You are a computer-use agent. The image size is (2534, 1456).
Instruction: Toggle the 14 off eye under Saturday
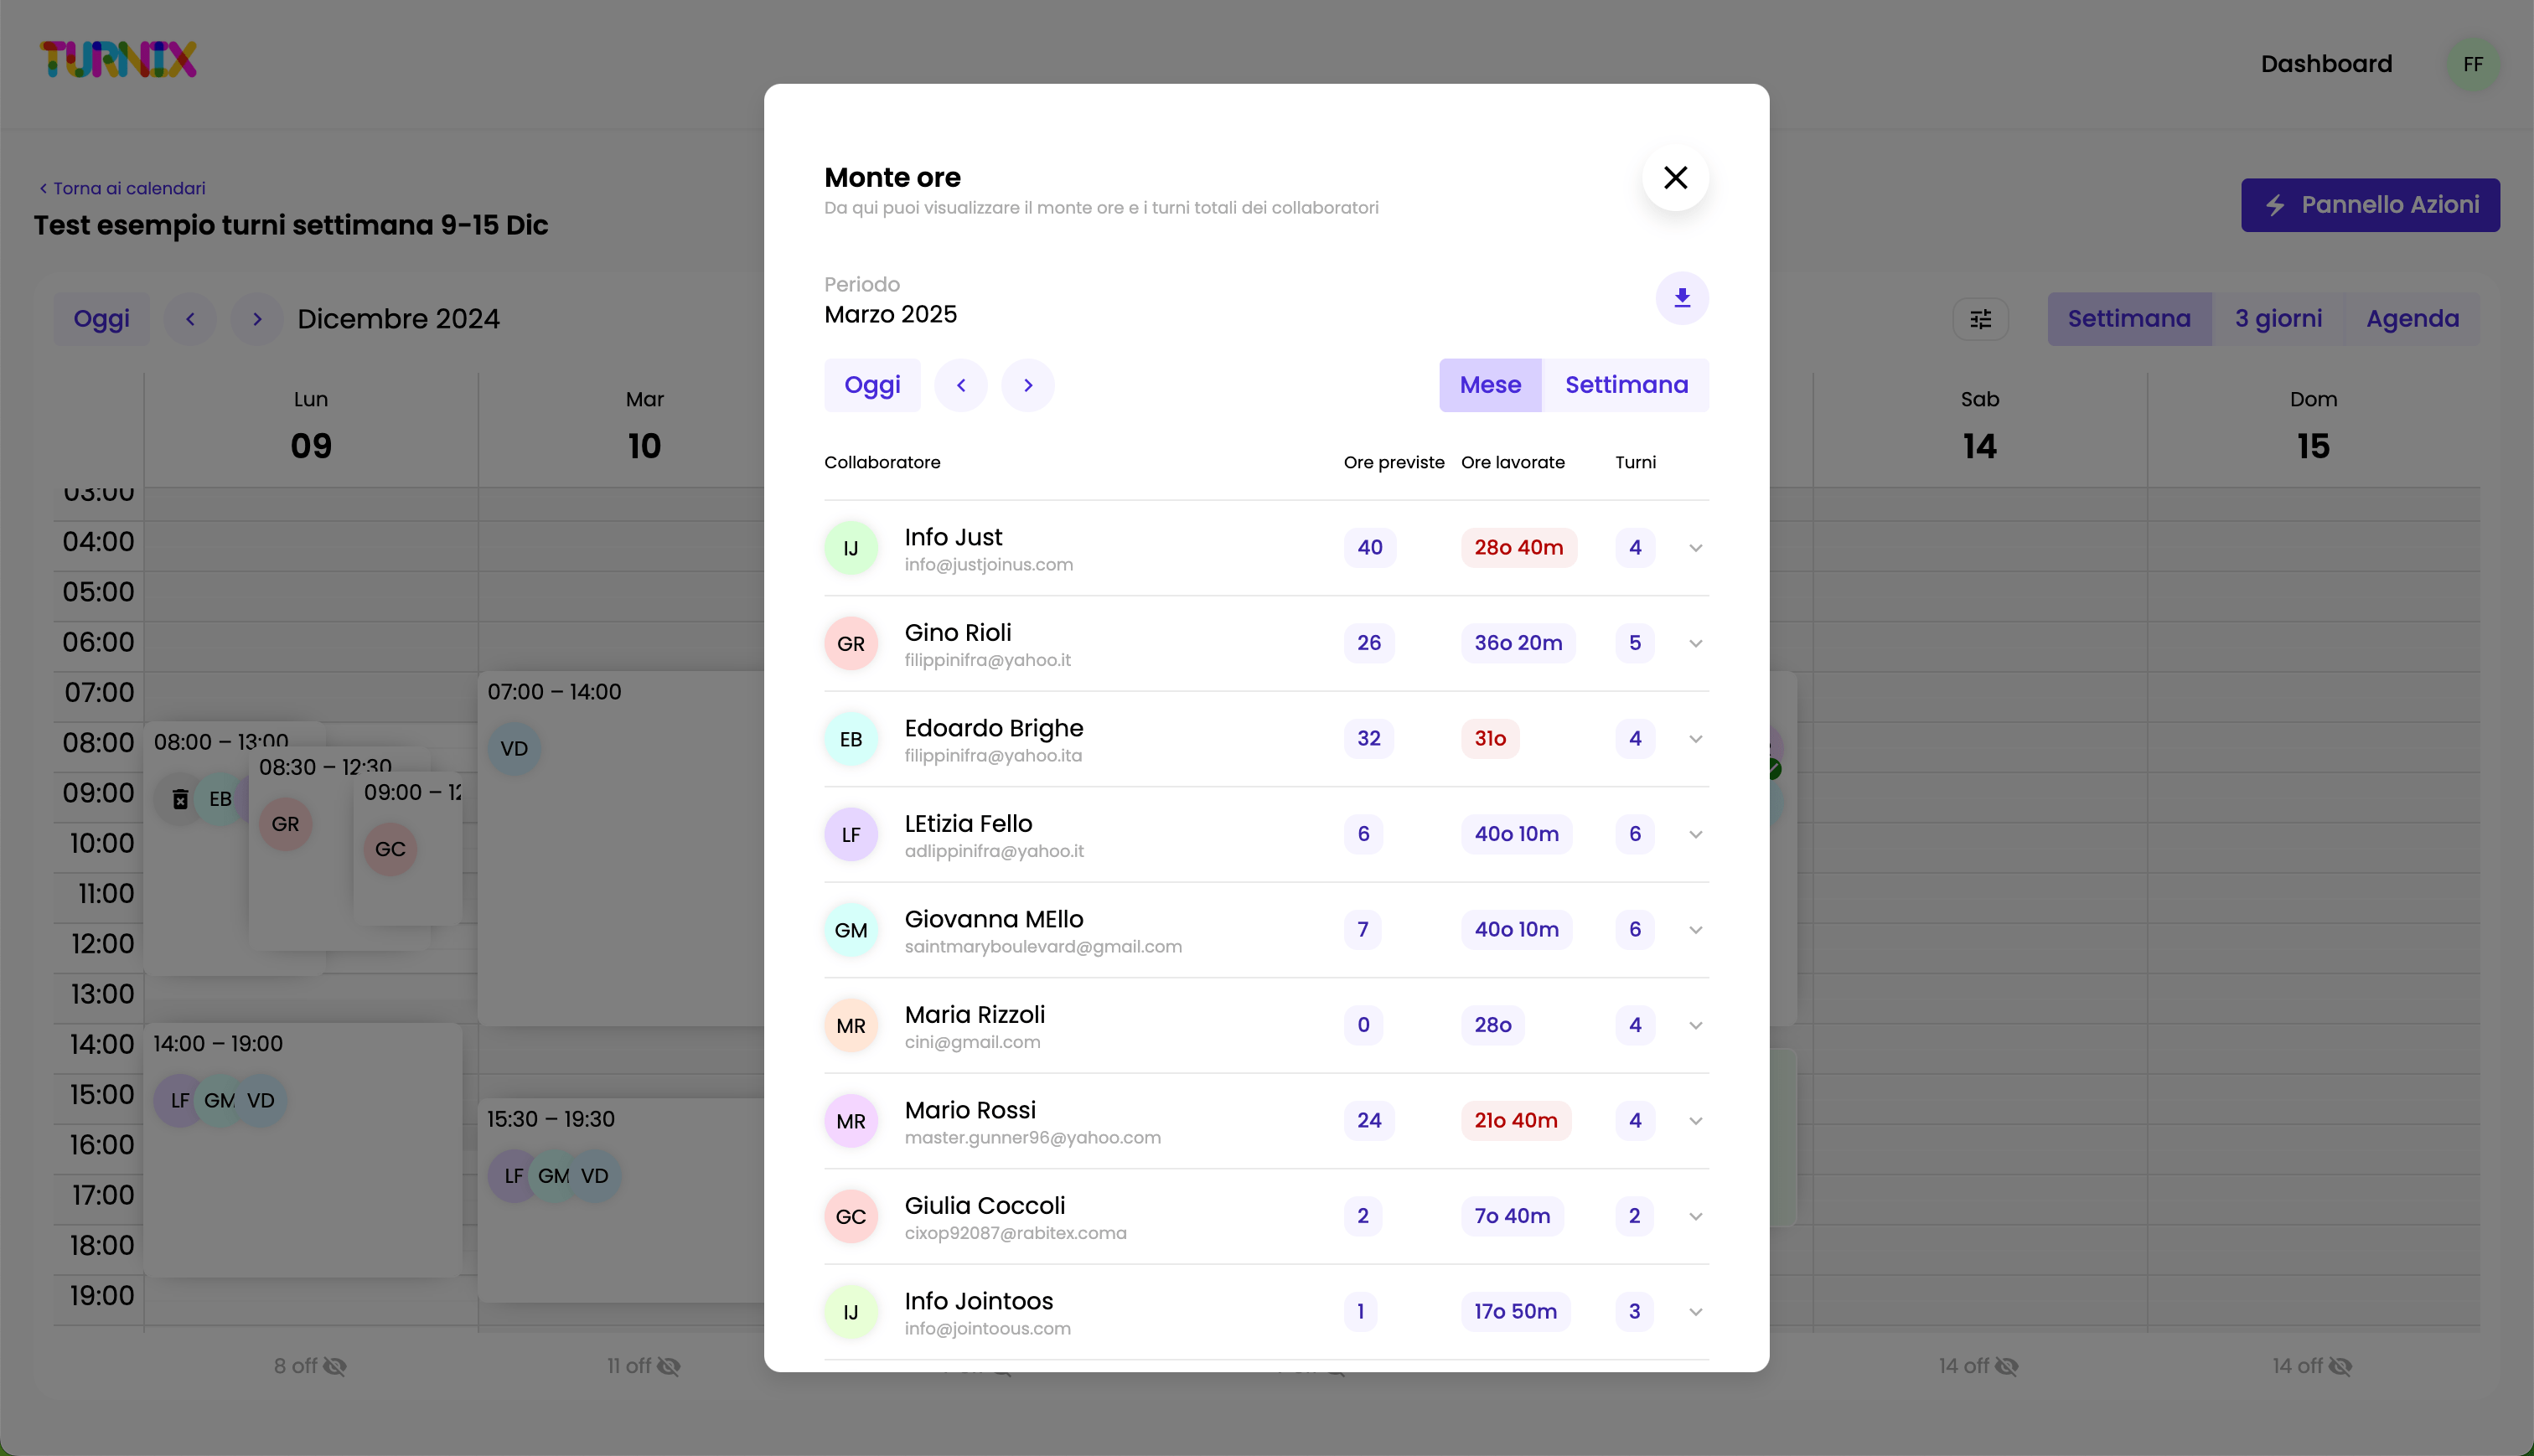pos(2006,1366)
